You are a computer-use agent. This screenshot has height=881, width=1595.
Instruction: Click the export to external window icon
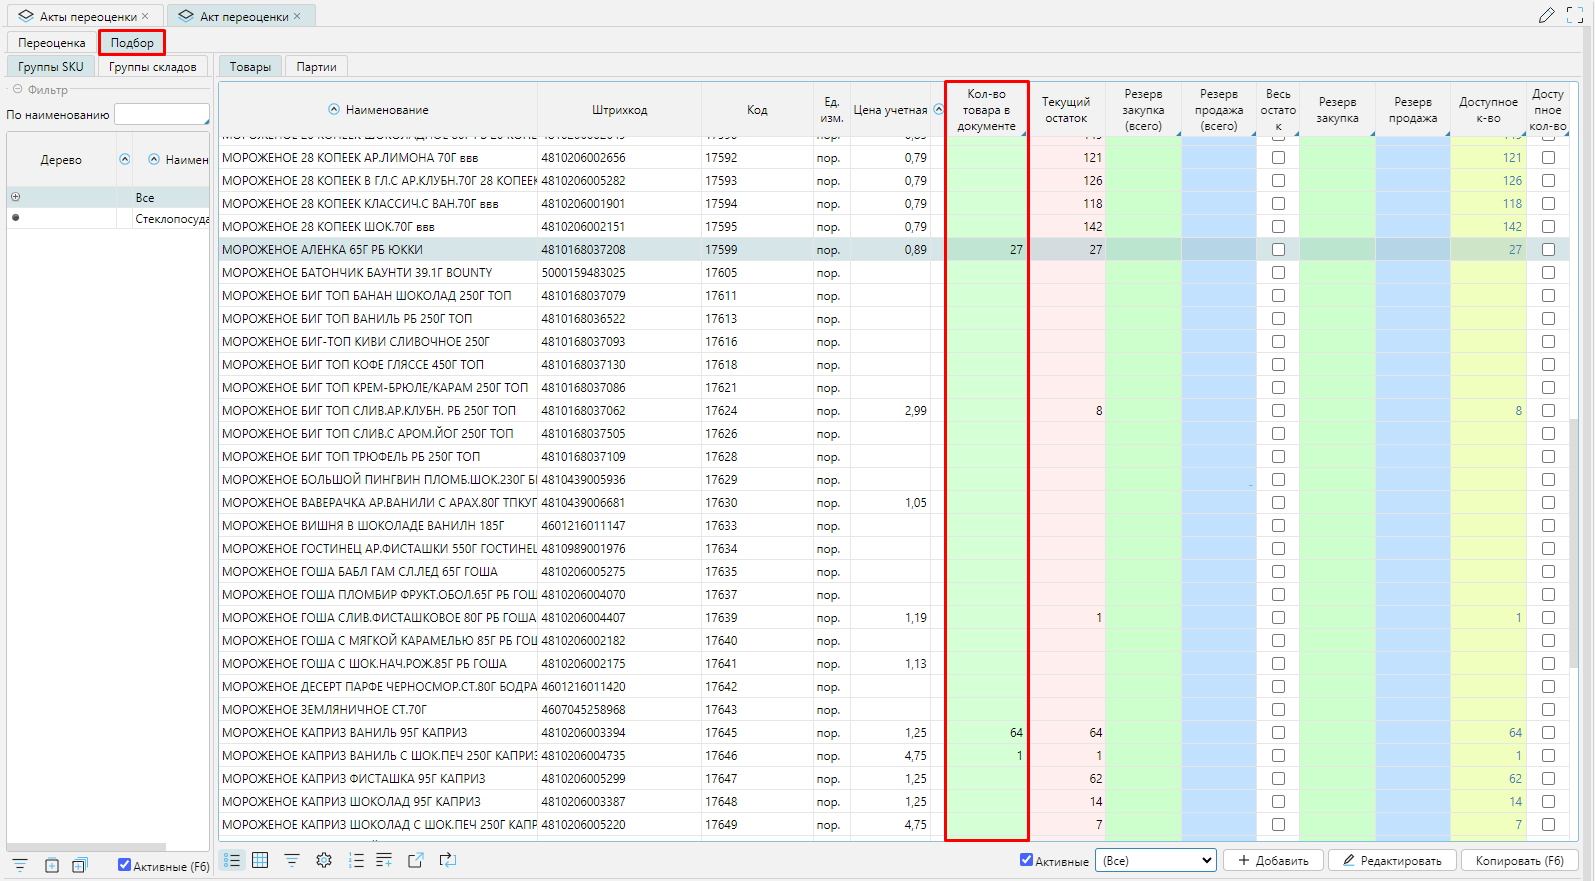pyautogui.click(x=416, y=860)
